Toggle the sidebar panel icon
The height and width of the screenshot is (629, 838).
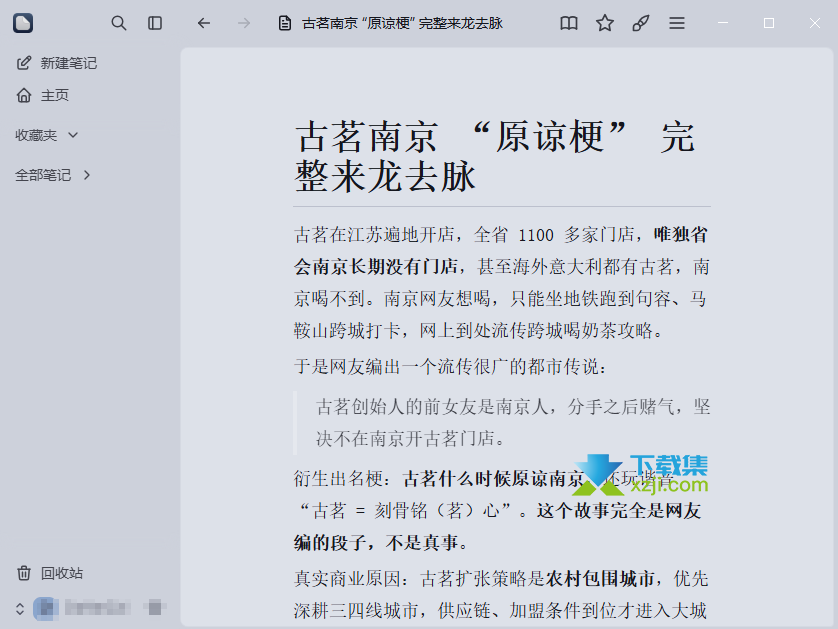(x=155, y=23)
